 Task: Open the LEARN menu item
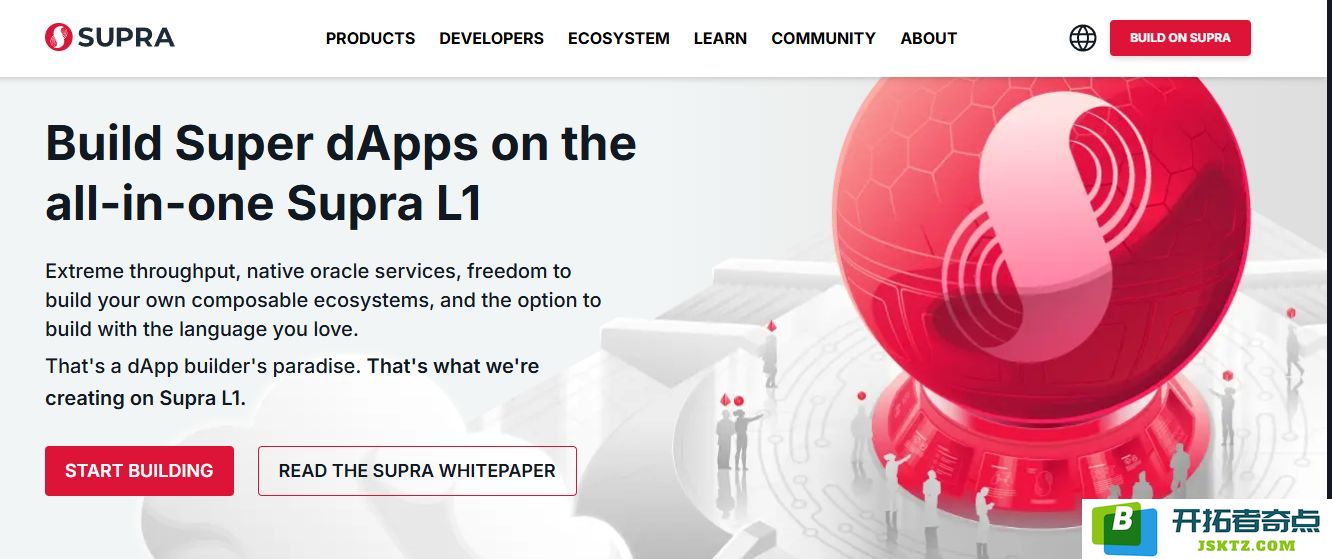(x=720, y=38)
